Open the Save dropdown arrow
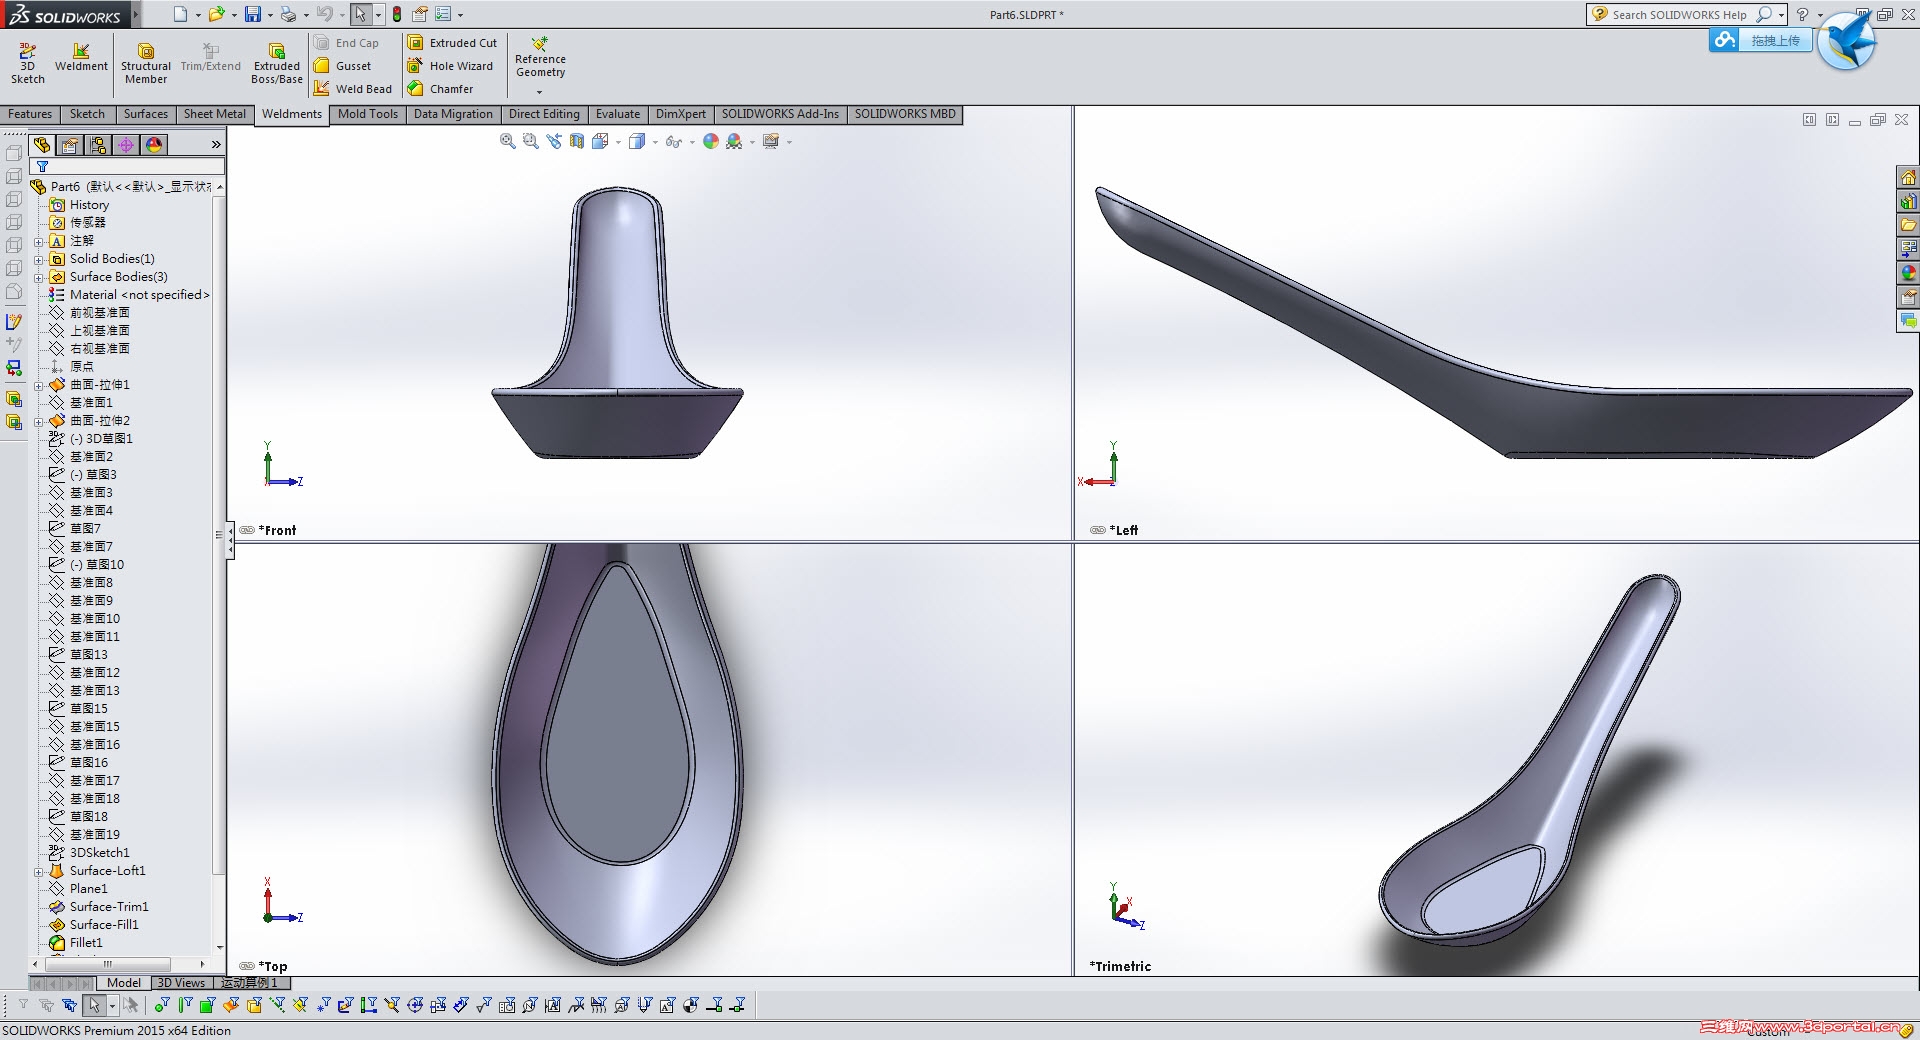 [269, 15]
